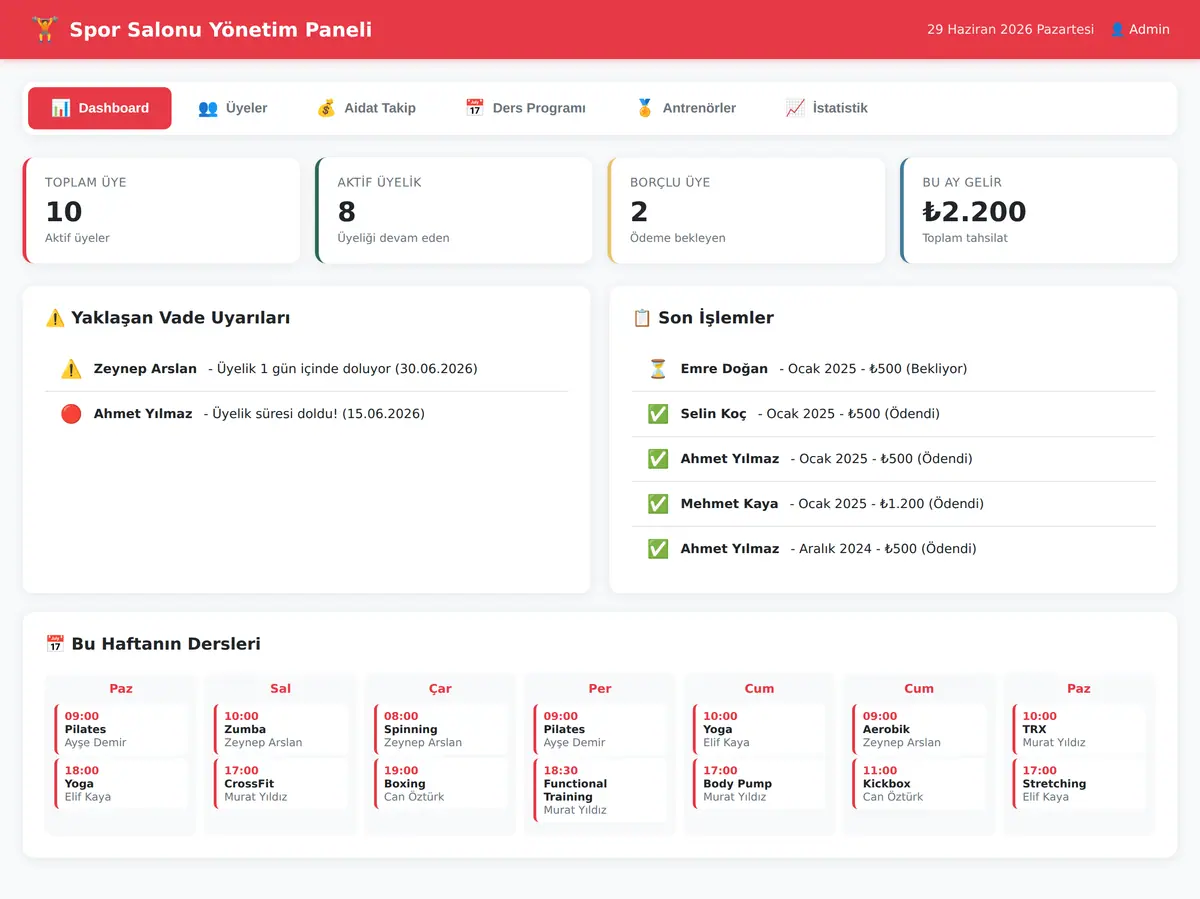The height and width of the screenshot is (899, 1200).
Task: Click the 18:00 Yoga class with Elif Kaya
Action: (121, 783)
